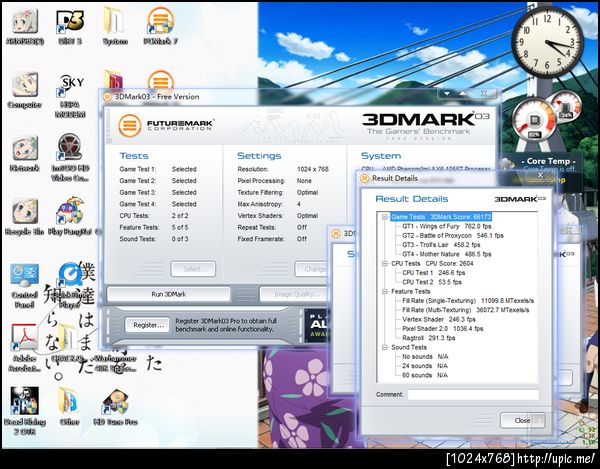Screen dimensions: 600x469
Task: Select the Vertex Shader result row
Action: point(439,319)
